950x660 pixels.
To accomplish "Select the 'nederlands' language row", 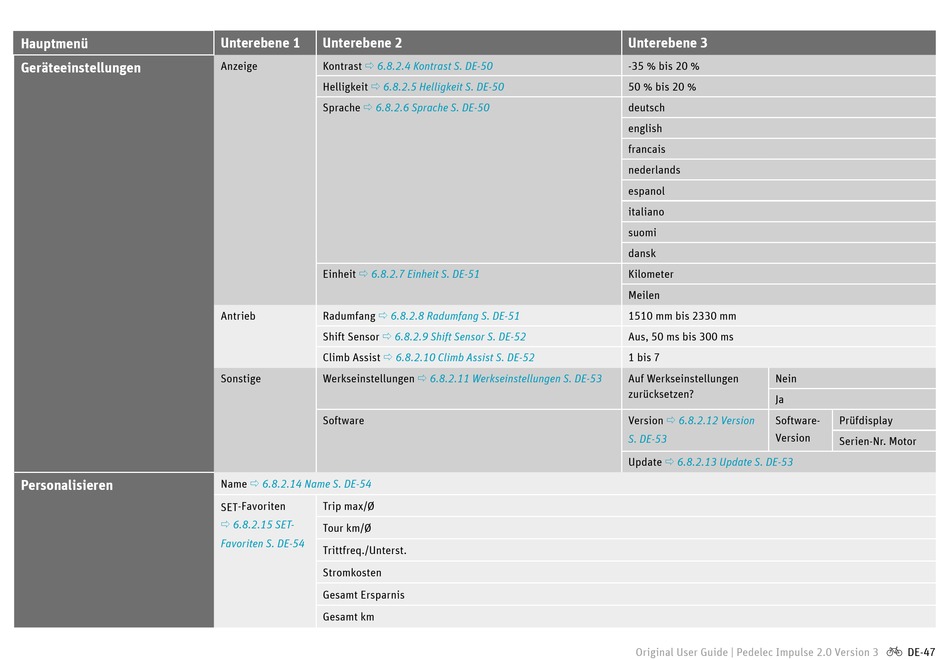I will coord(779,170).
